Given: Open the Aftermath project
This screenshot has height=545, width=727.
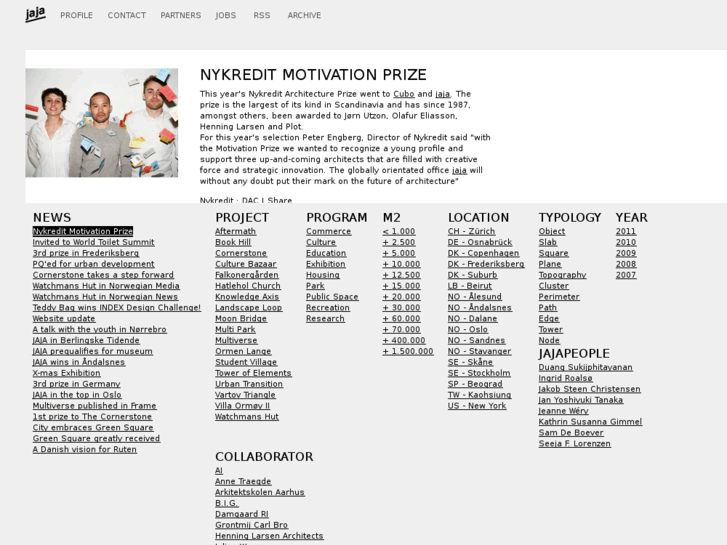Looking at the screenshot, I should (236, 231).
